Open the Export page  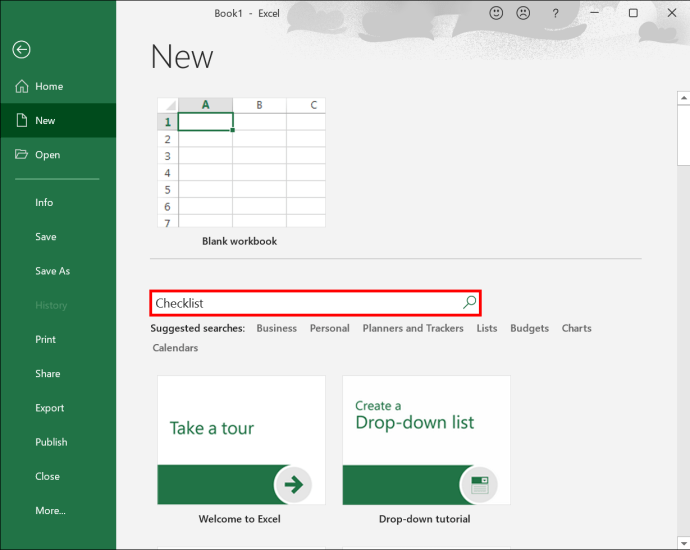[58, 408]
